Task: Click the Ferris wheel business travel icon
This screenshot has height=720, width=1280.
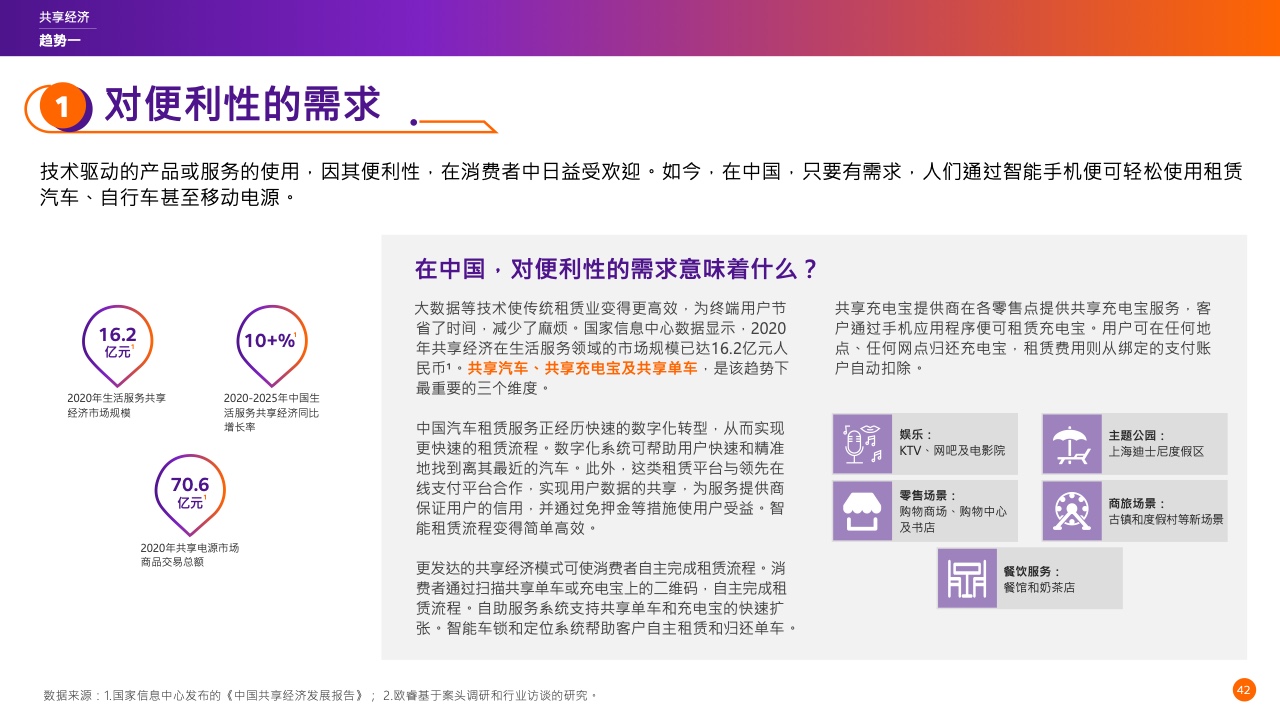Action: click(x=1071, y=510)
